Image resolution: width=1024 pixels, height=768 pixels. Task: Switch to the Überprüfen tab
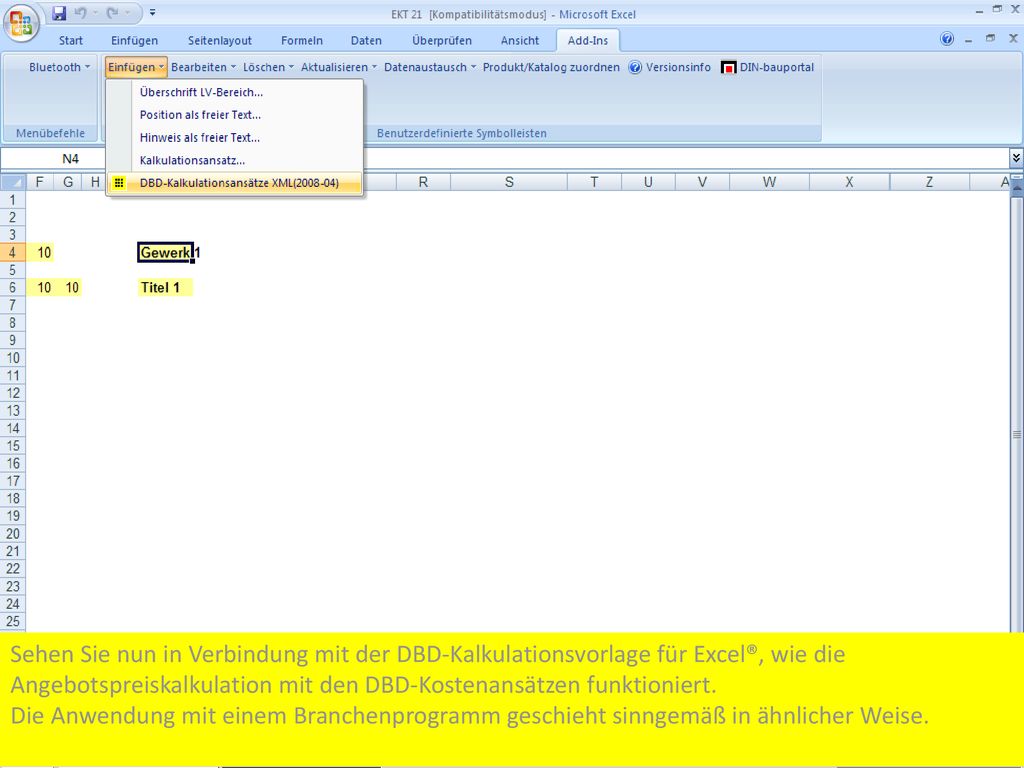pyautogui.click(x=441, y=40)
